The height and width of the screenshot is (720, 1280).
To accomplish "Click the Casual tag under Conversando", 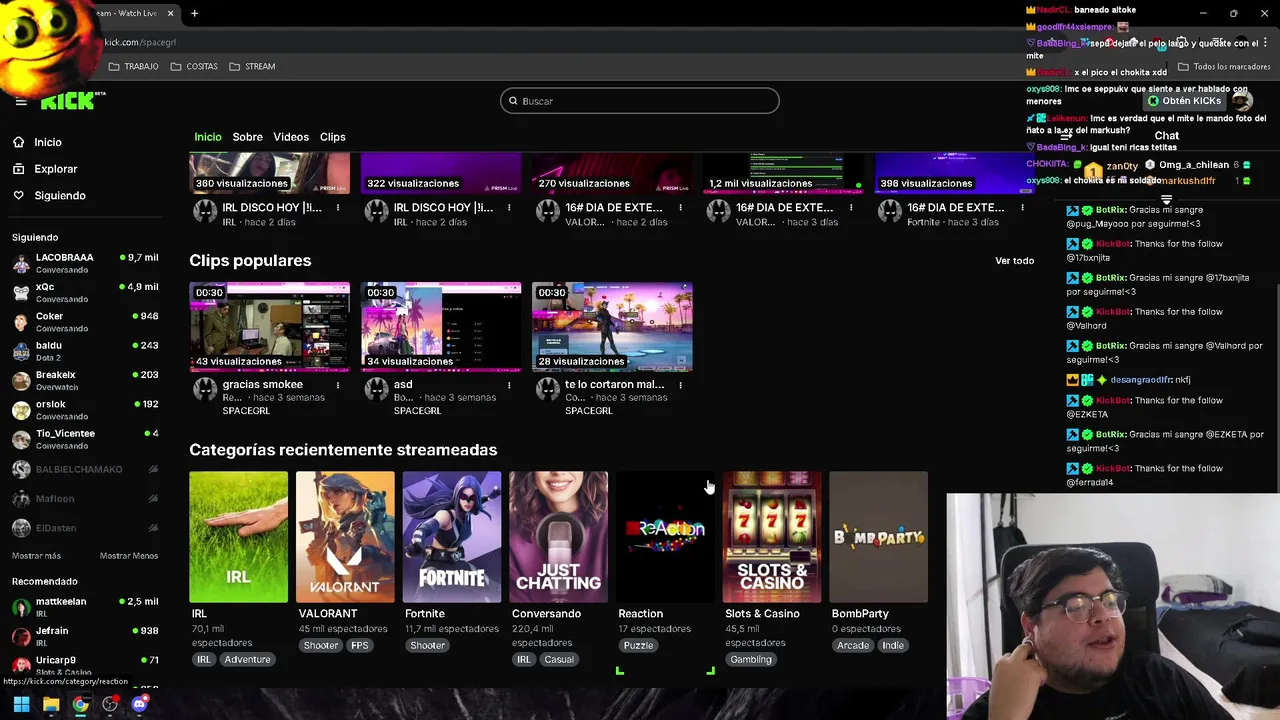I will pos(559,660).
